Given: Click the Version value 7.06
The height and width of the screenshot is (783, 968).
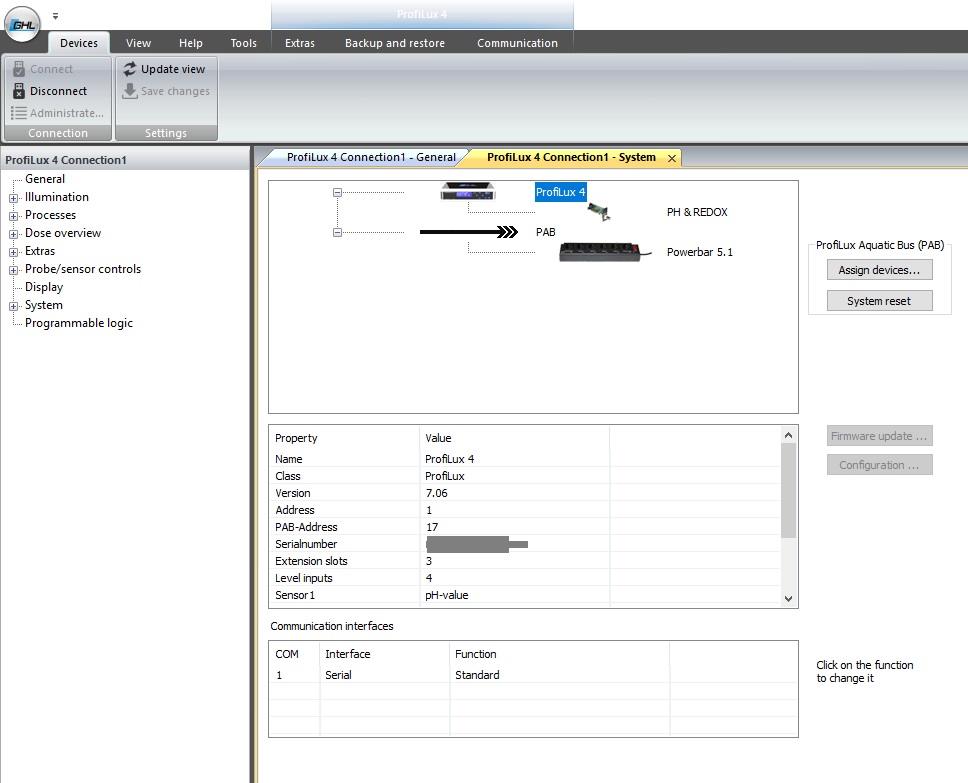Looking at the screenshot, I should point(436,493).
